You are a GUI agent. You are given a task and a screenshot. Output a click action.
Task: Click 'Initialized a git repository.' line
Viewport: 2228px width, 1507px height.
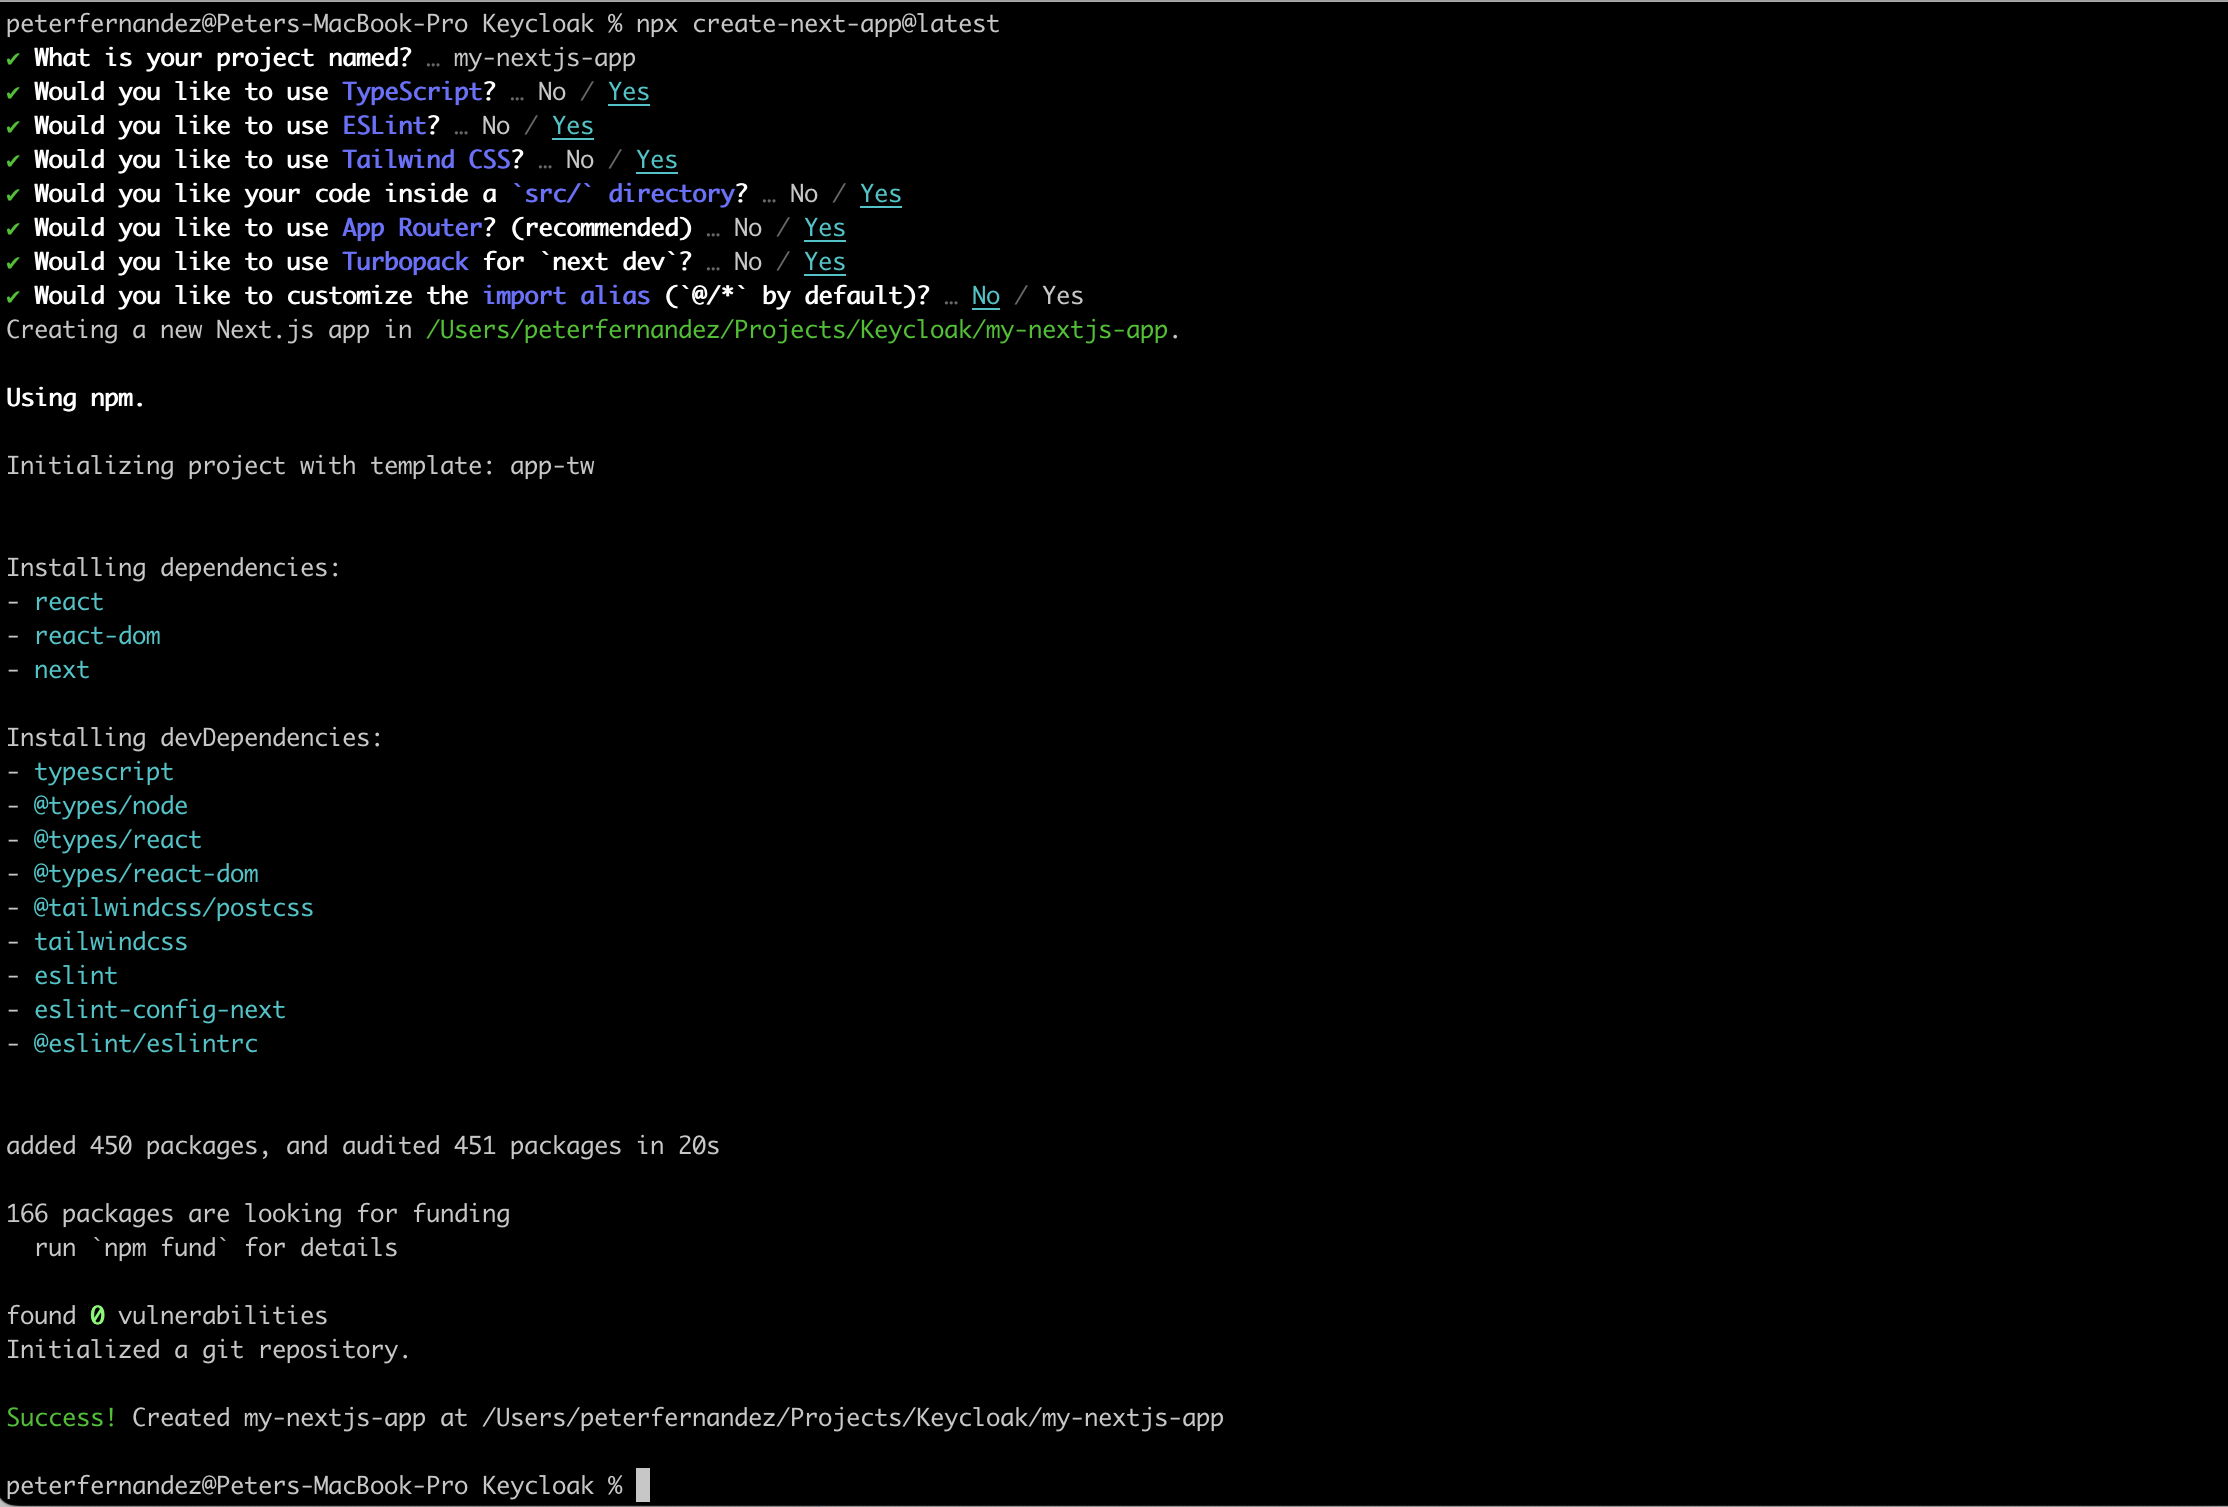(x=208, y=1350)
